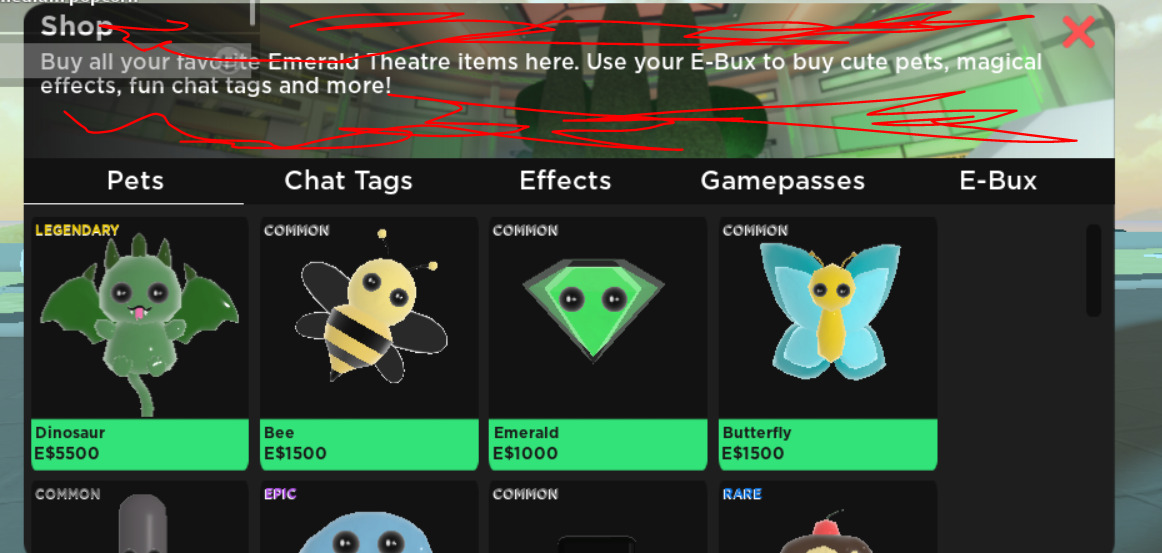This screenshot has height=553, width=1162.
Task: Open the Gamepasses tab
Action: 783,181
